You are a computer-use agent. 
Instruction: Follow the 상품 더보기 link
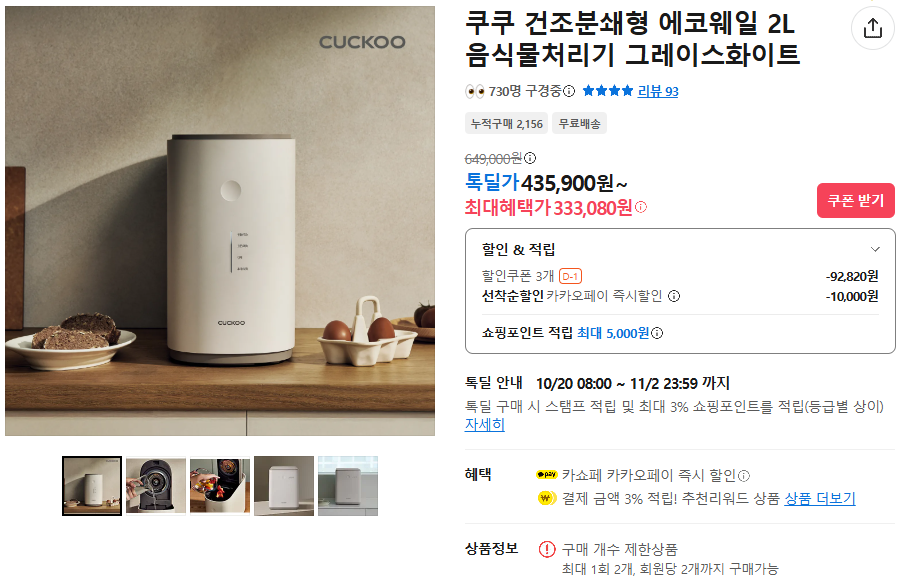820,499
